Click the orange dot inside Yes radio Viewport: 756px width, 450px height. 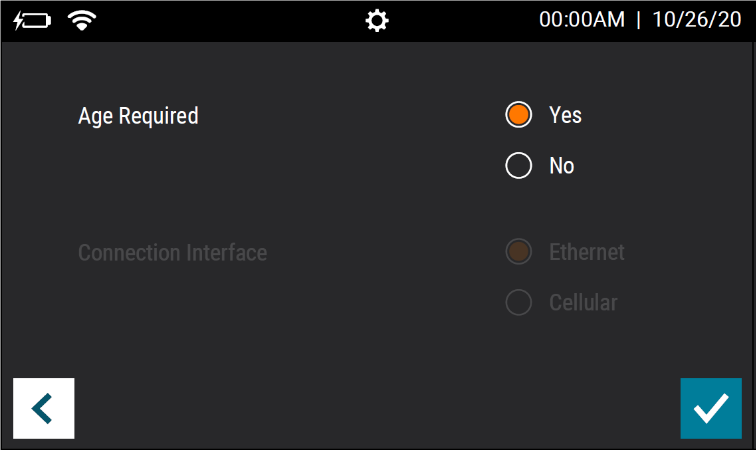coord(519,115)
